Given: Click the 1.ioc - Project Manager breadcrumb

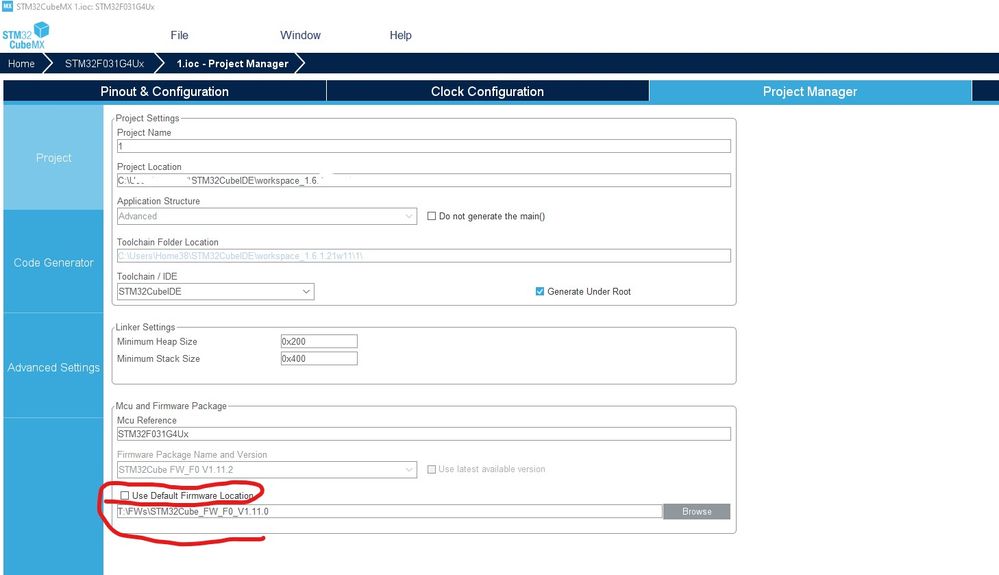Looking at the screenshot, I should (x=233, y=64).
